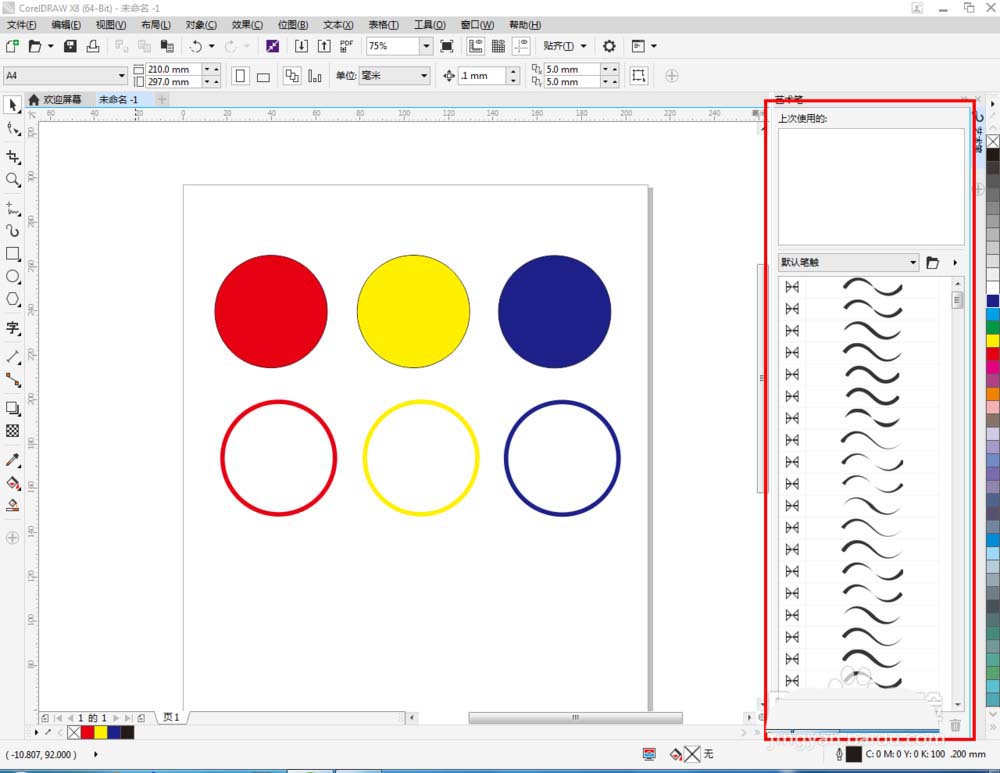Click the Import icon

[301, 46]
